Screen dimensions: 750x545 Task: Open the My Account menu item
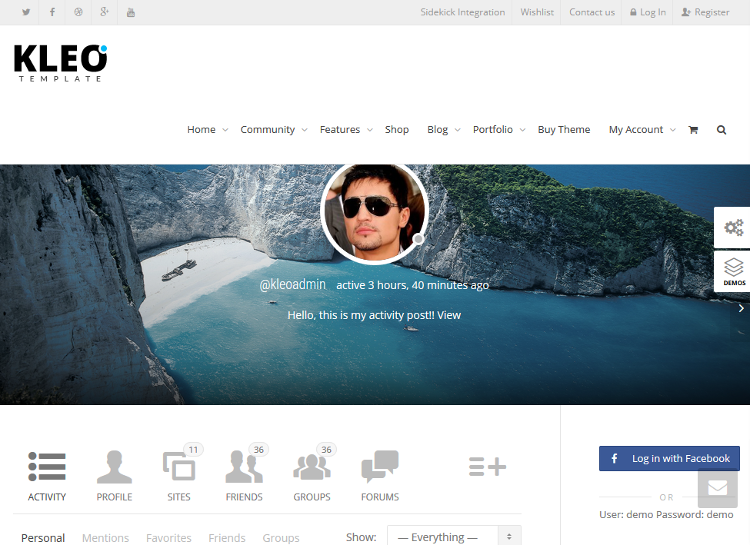tap(636, 130)
